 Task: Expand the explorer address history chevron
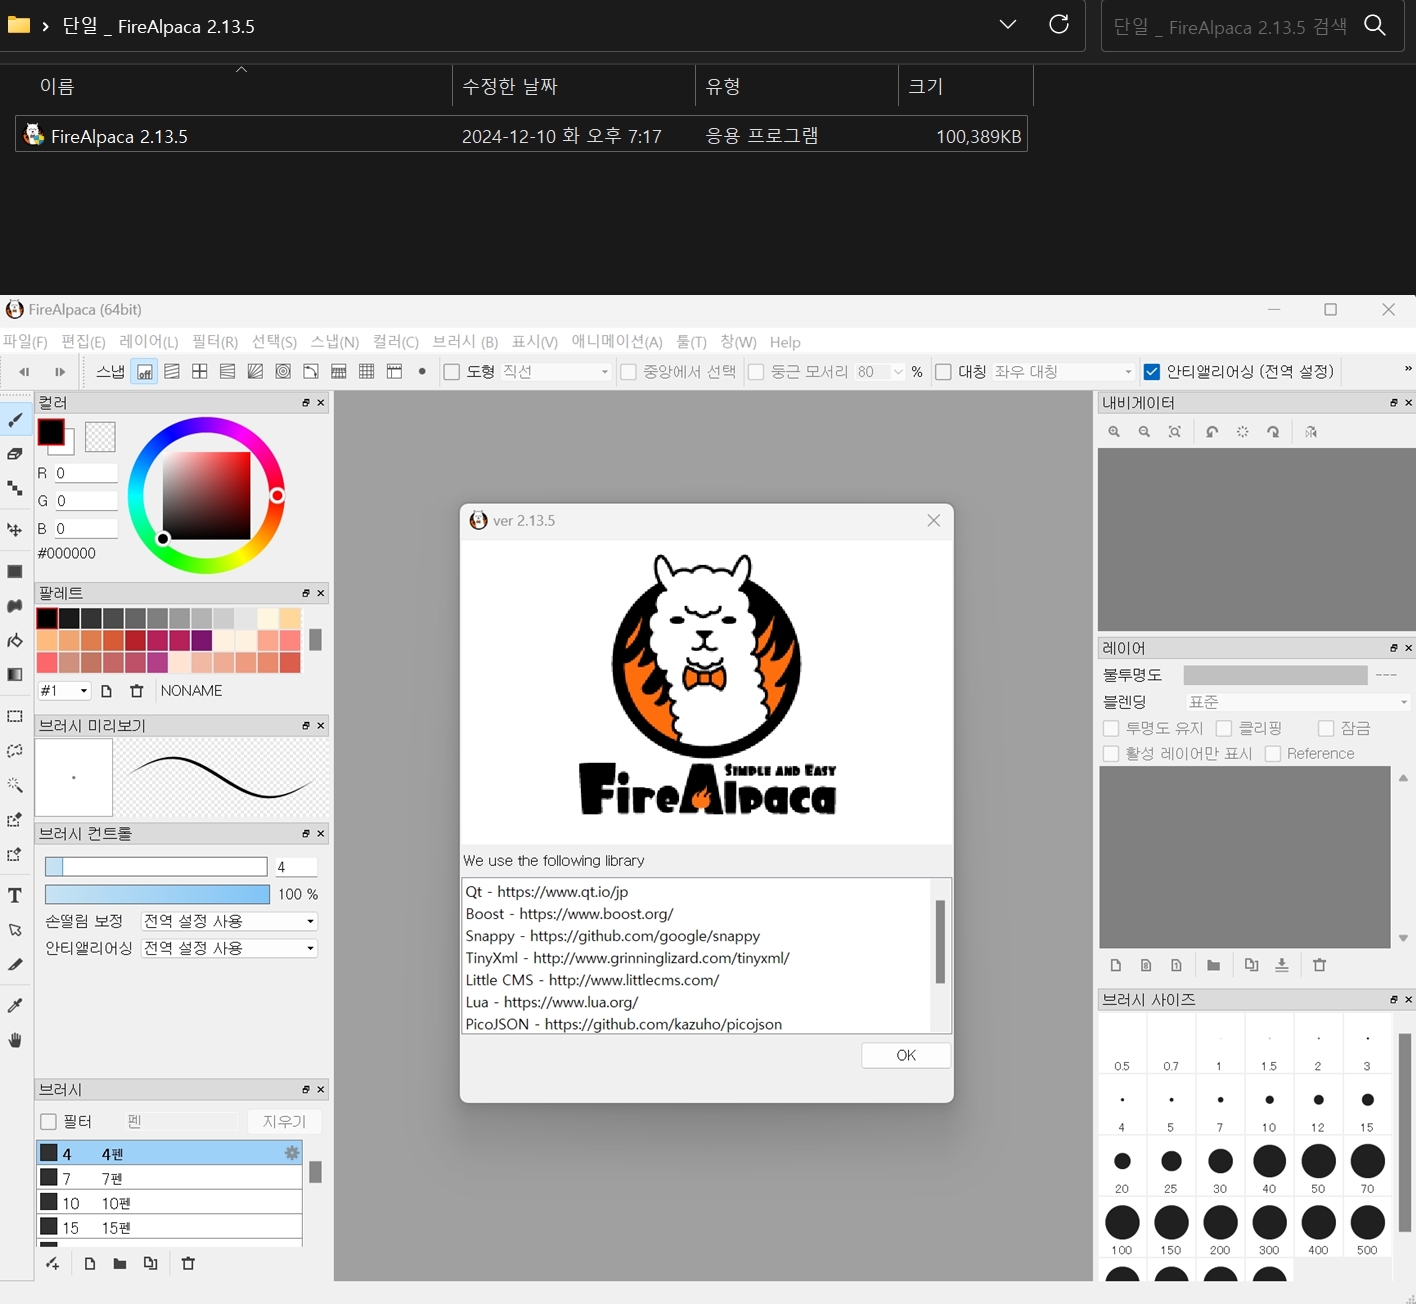tap(1008, 24)
